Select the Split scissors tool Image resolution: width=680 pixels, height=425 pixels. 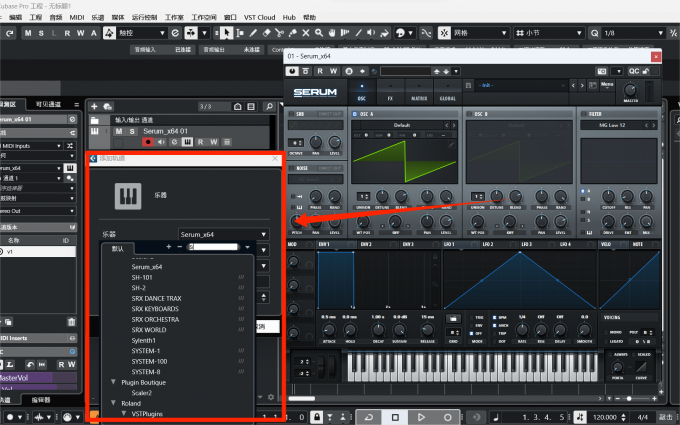click(x=279, y=33)
